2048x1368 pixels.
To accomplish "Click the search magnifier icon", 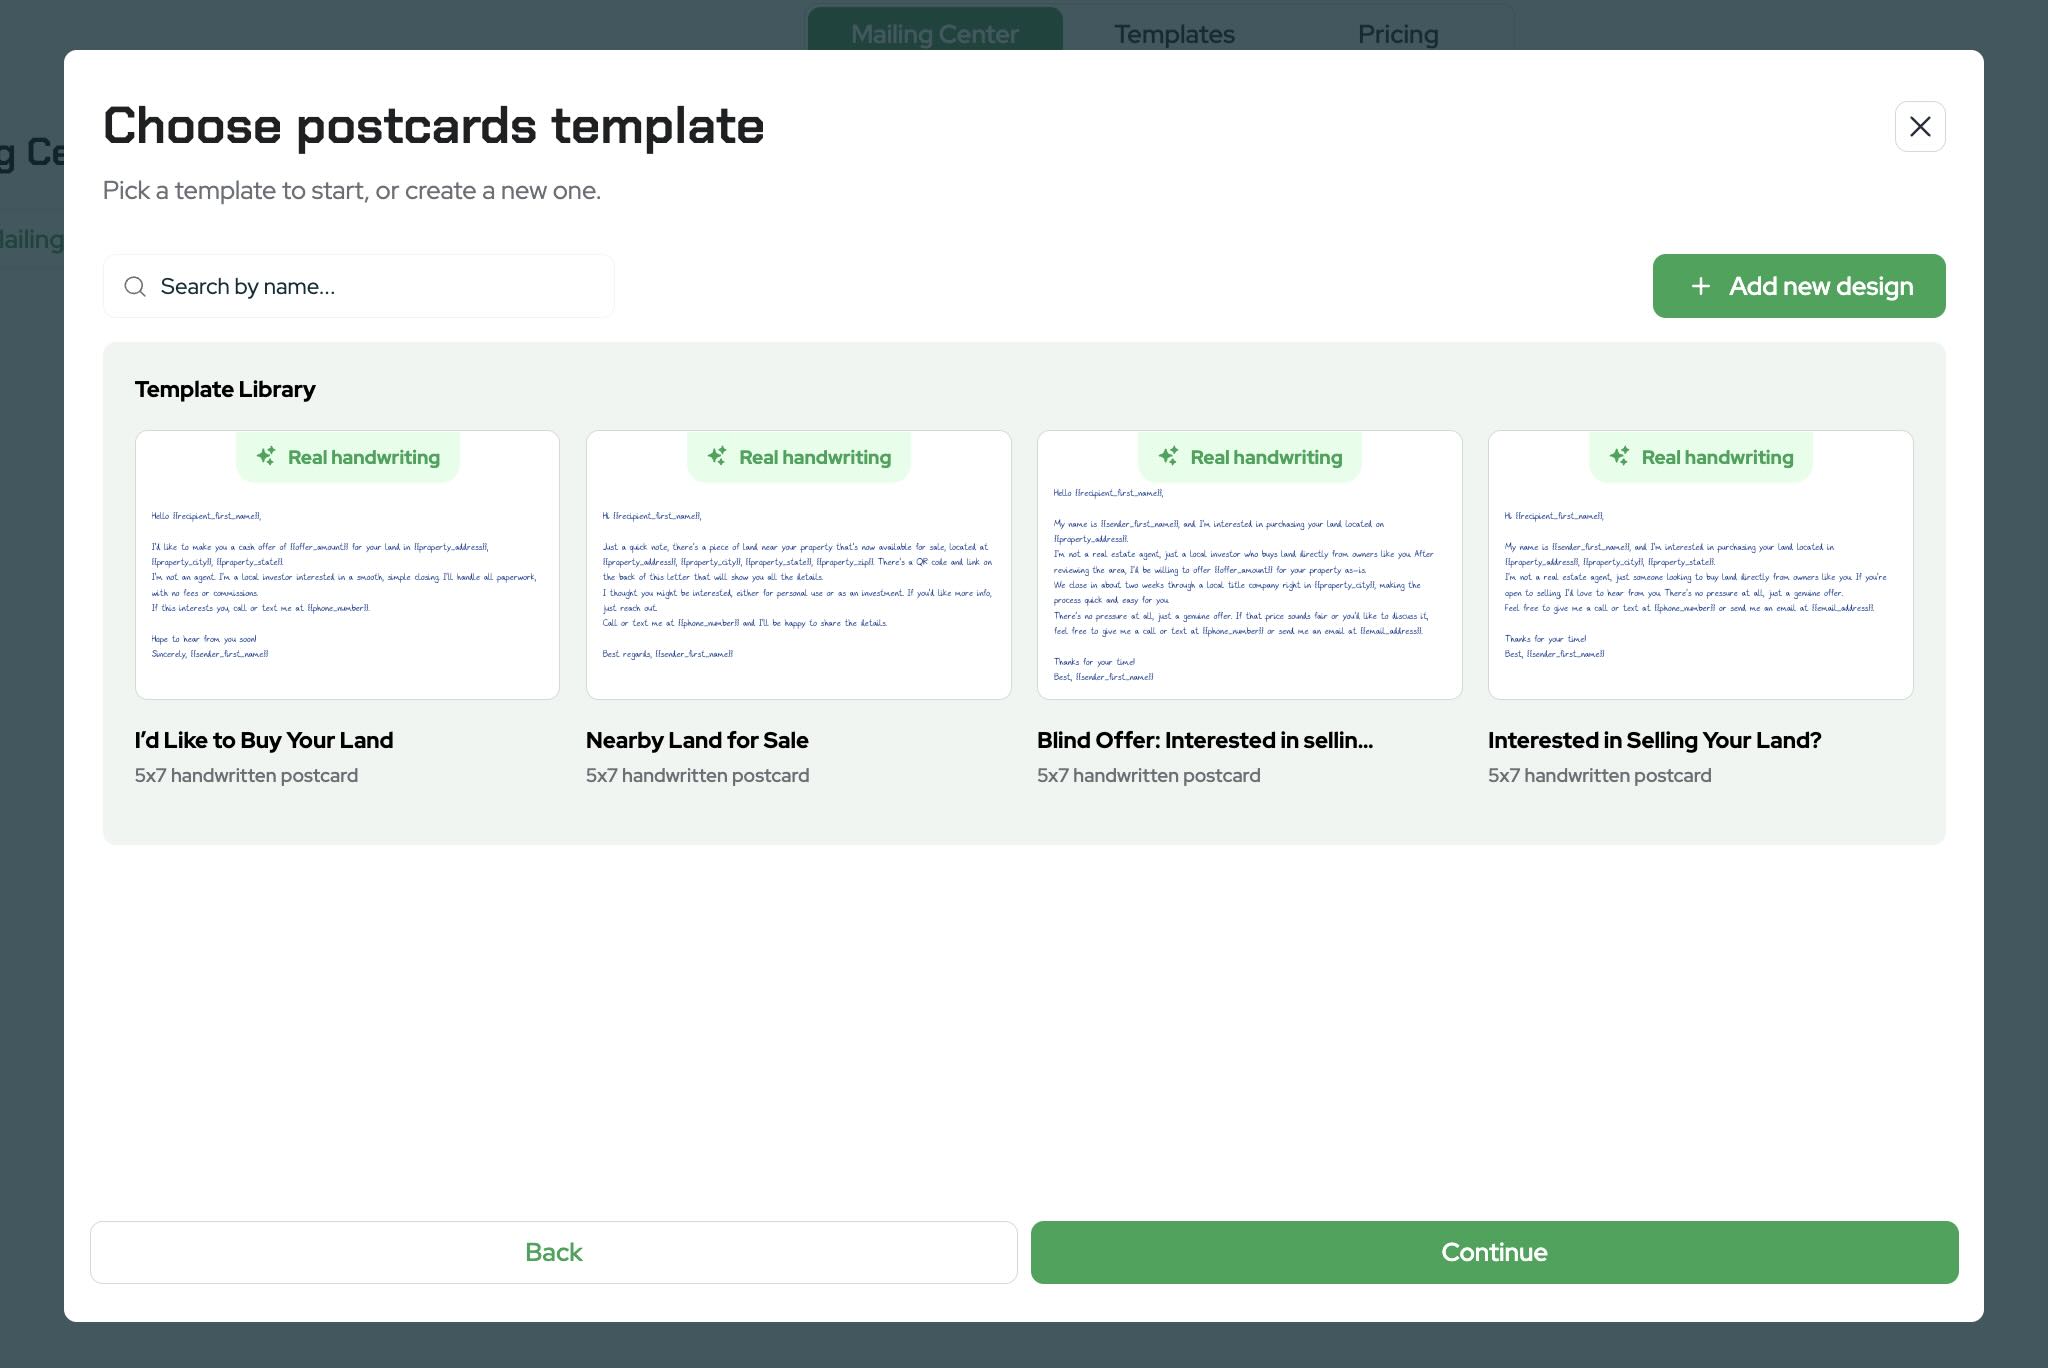I will click(x=135, y=287).
